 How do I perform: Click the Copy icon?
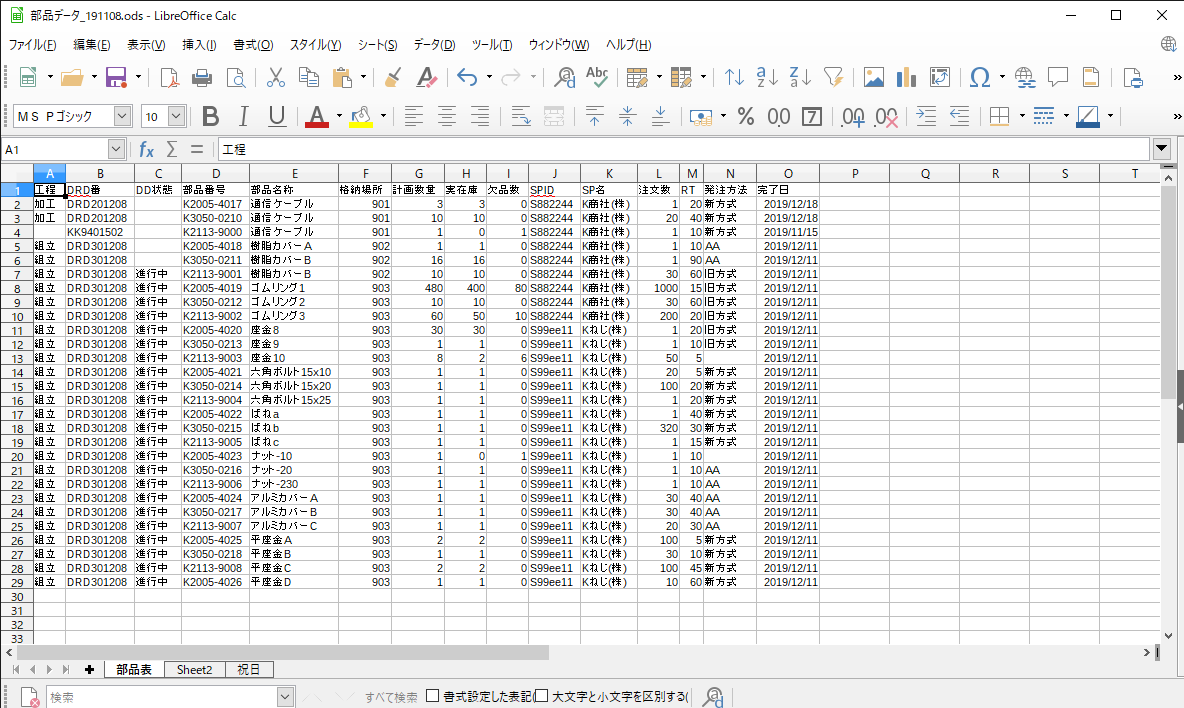pos(309,77)
